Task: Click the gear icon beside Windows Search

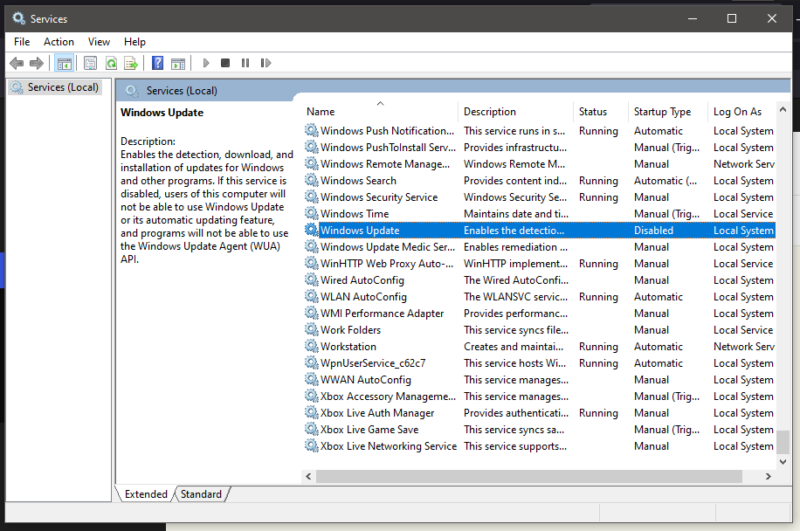Action: pyautogui.click(x=311, y=180)
